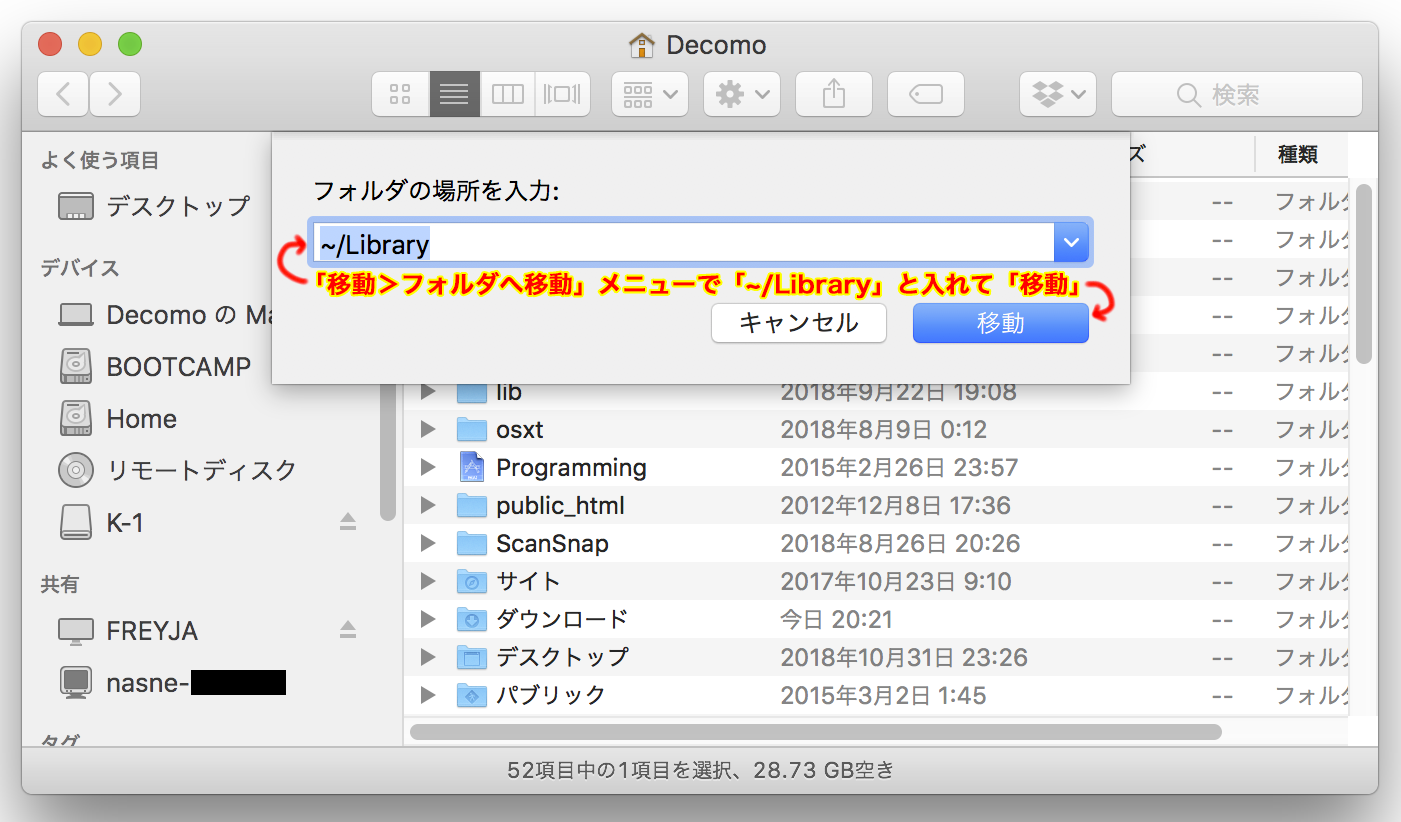Select BOOTCAMP in the sidebar

178,367
